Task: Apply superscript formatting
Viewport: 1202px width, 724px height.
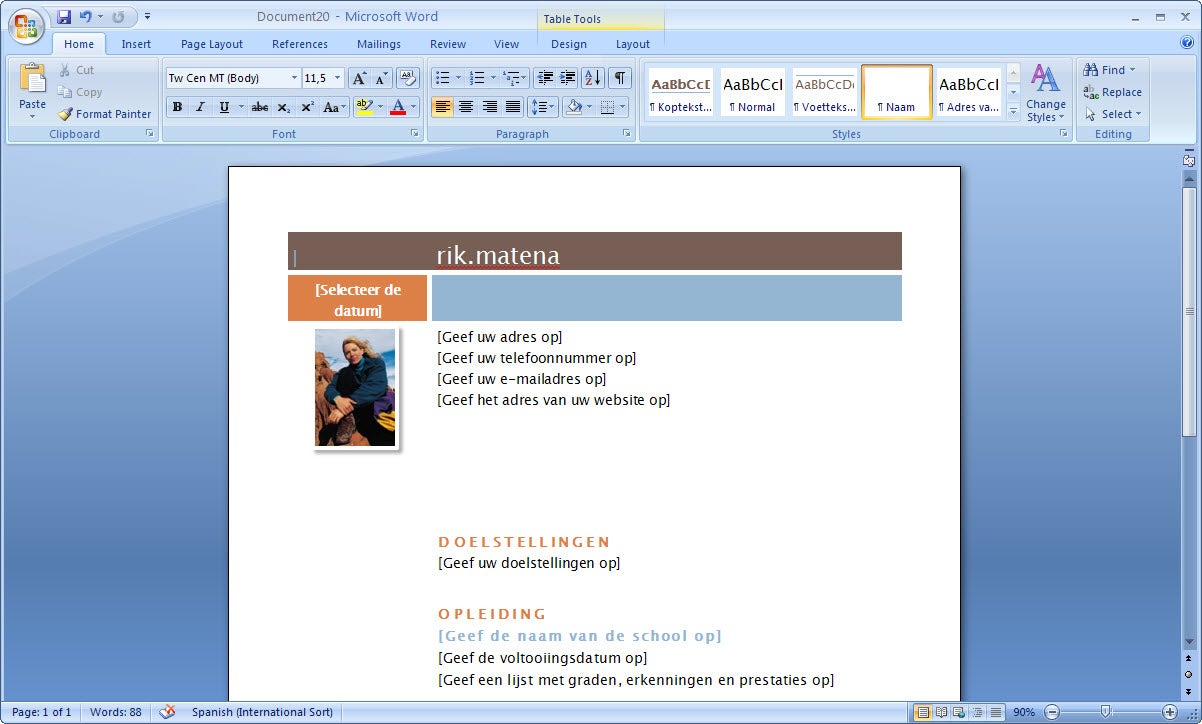Action: coord(307,107)
